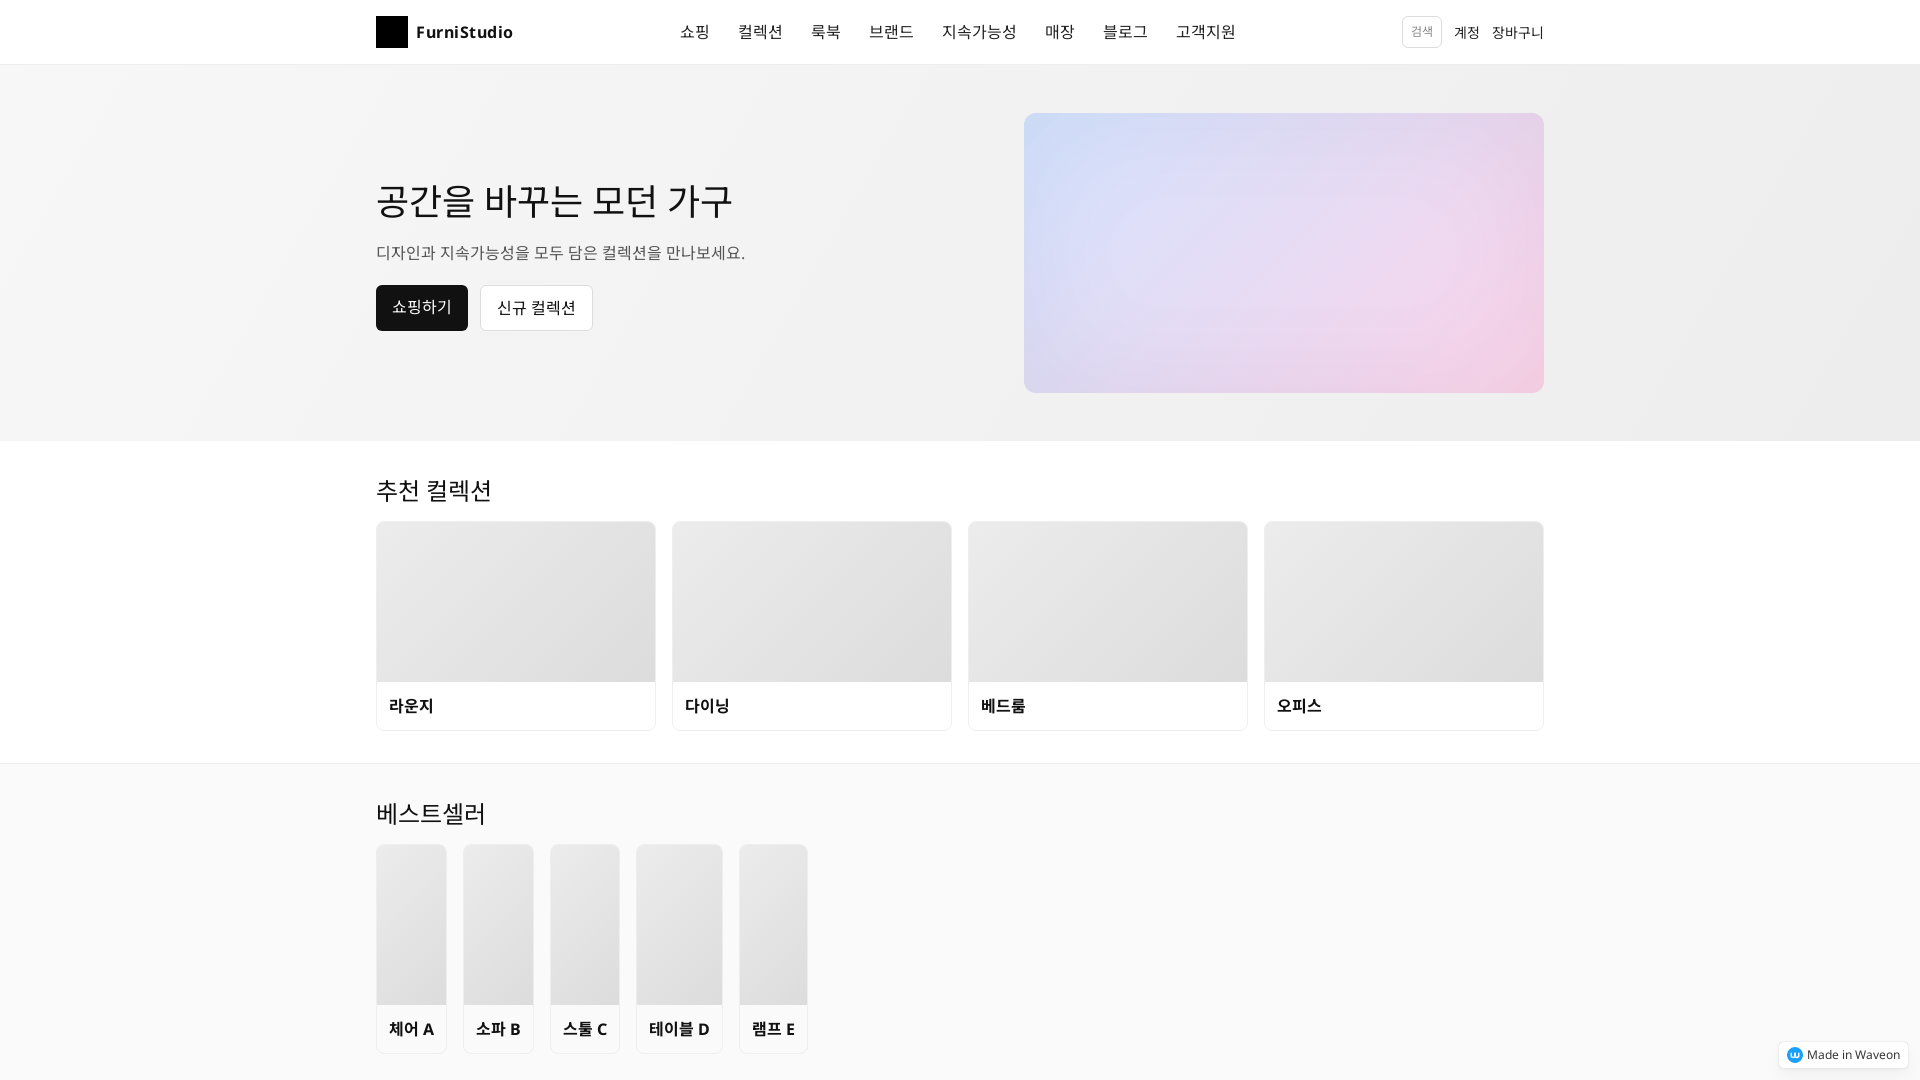Viewport: 1920px width, 1080px height.
Task: Open the 계정 account link
Action: pyautogui.click(x=1466, y=31)
